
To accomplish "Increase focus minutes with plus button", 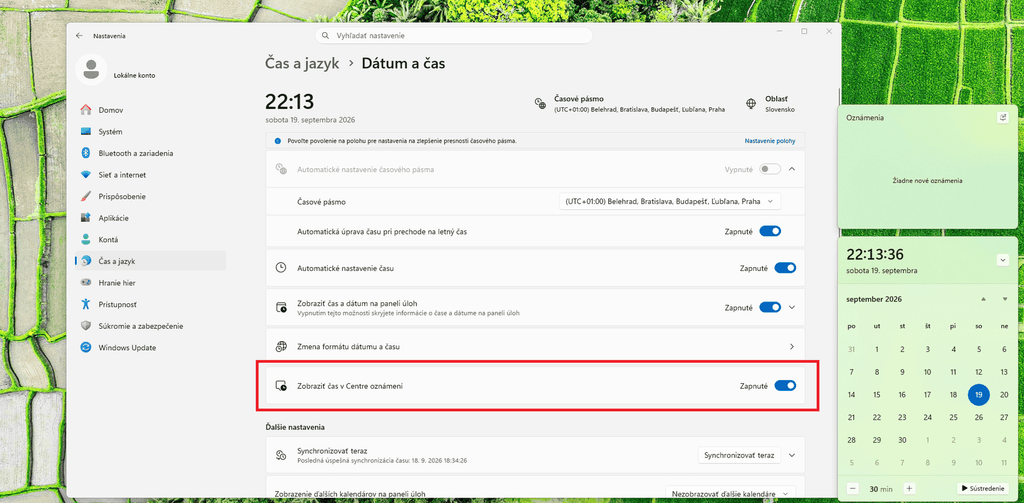I will click(x=909, y=488).
